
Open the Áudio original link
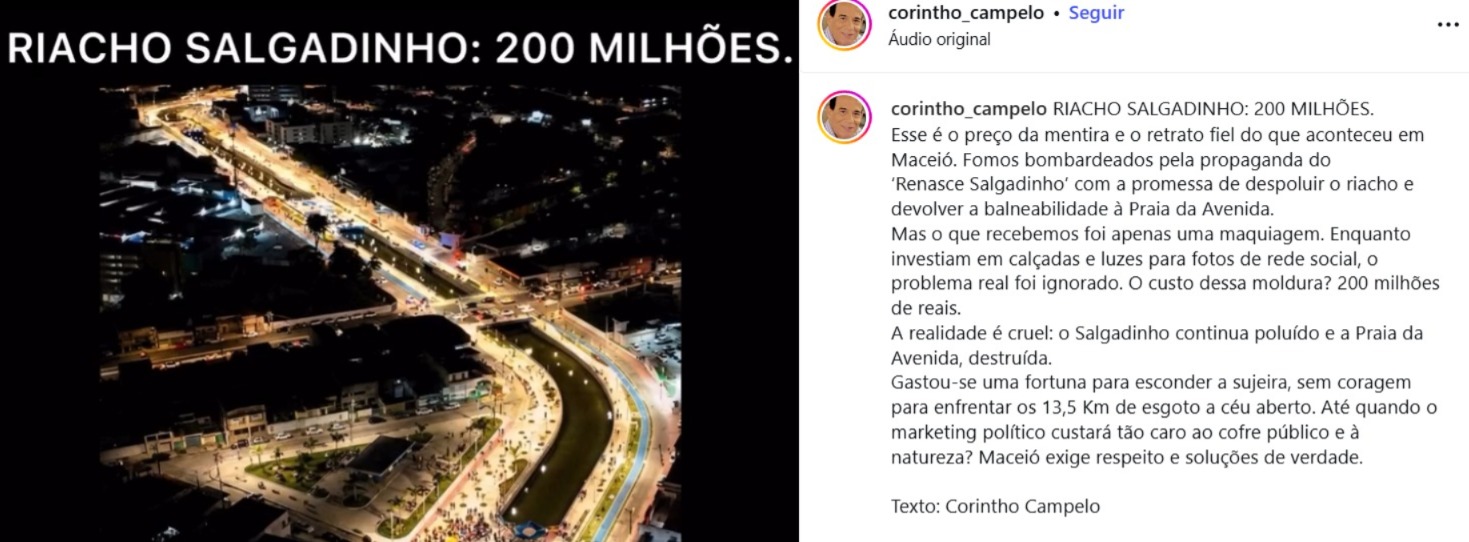(939, 40)
